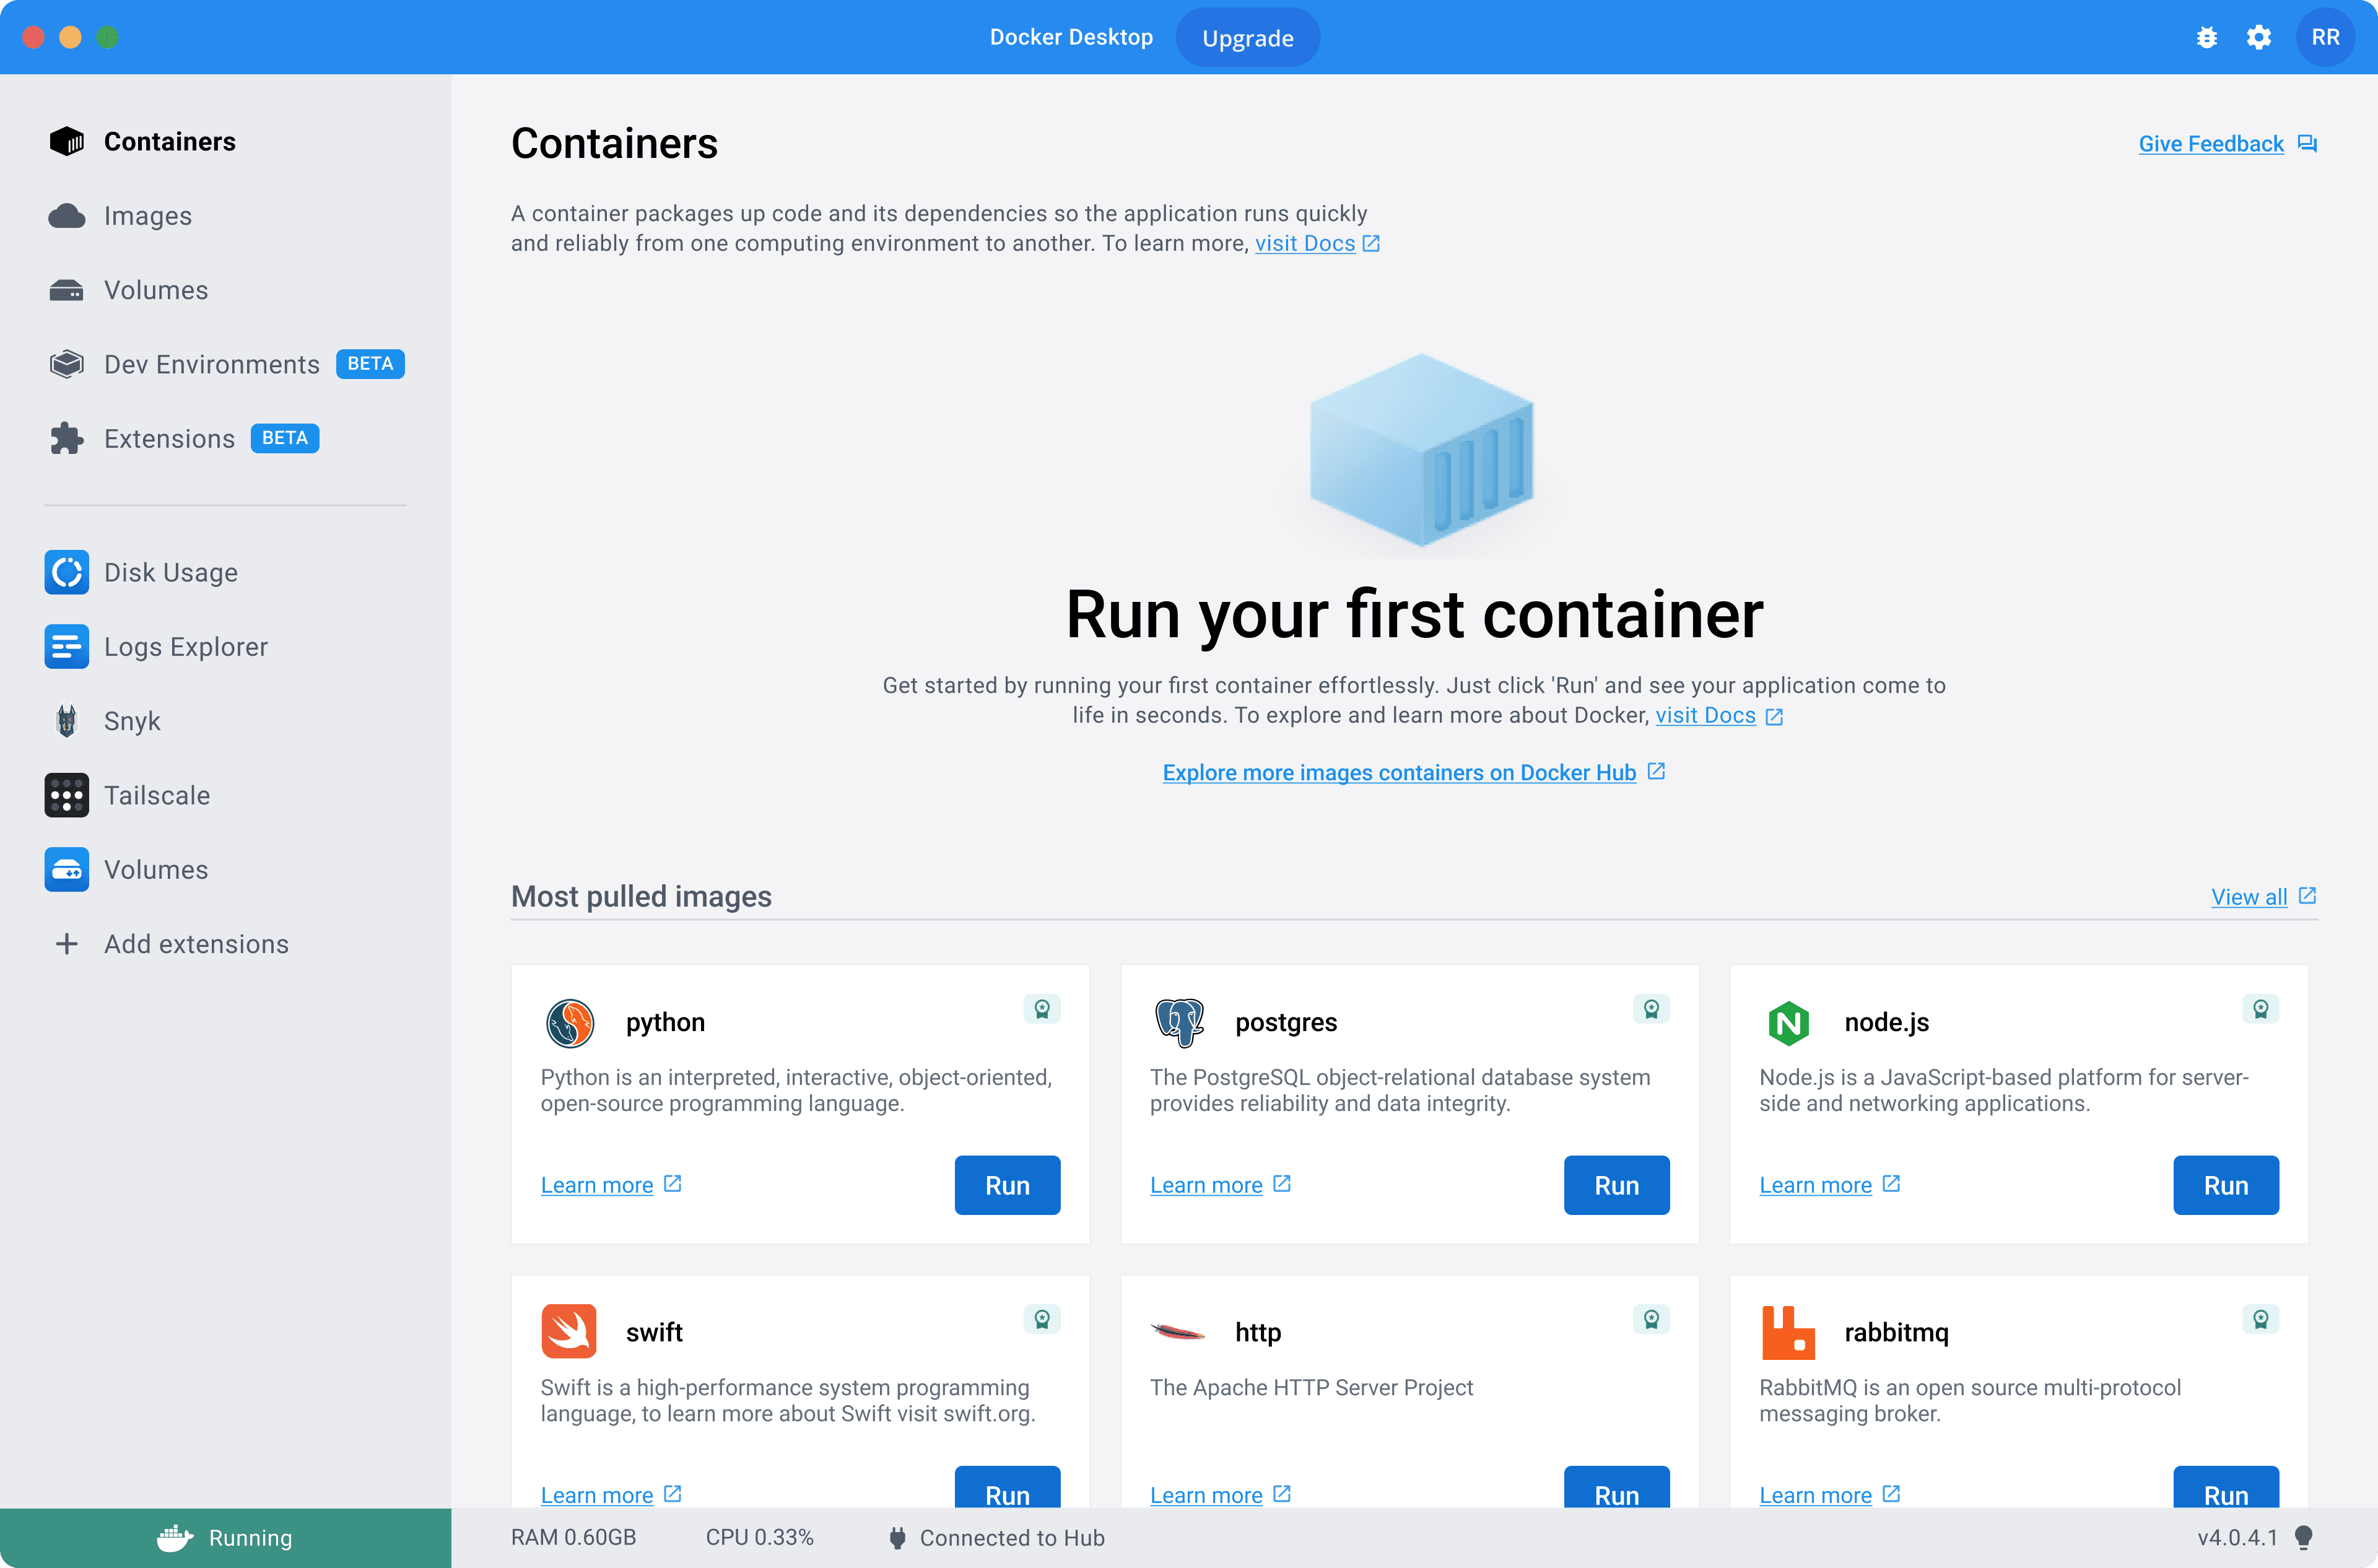Click the lightbulb tips icon in status bar

pyautogui.click(x=2304, y=1538)
